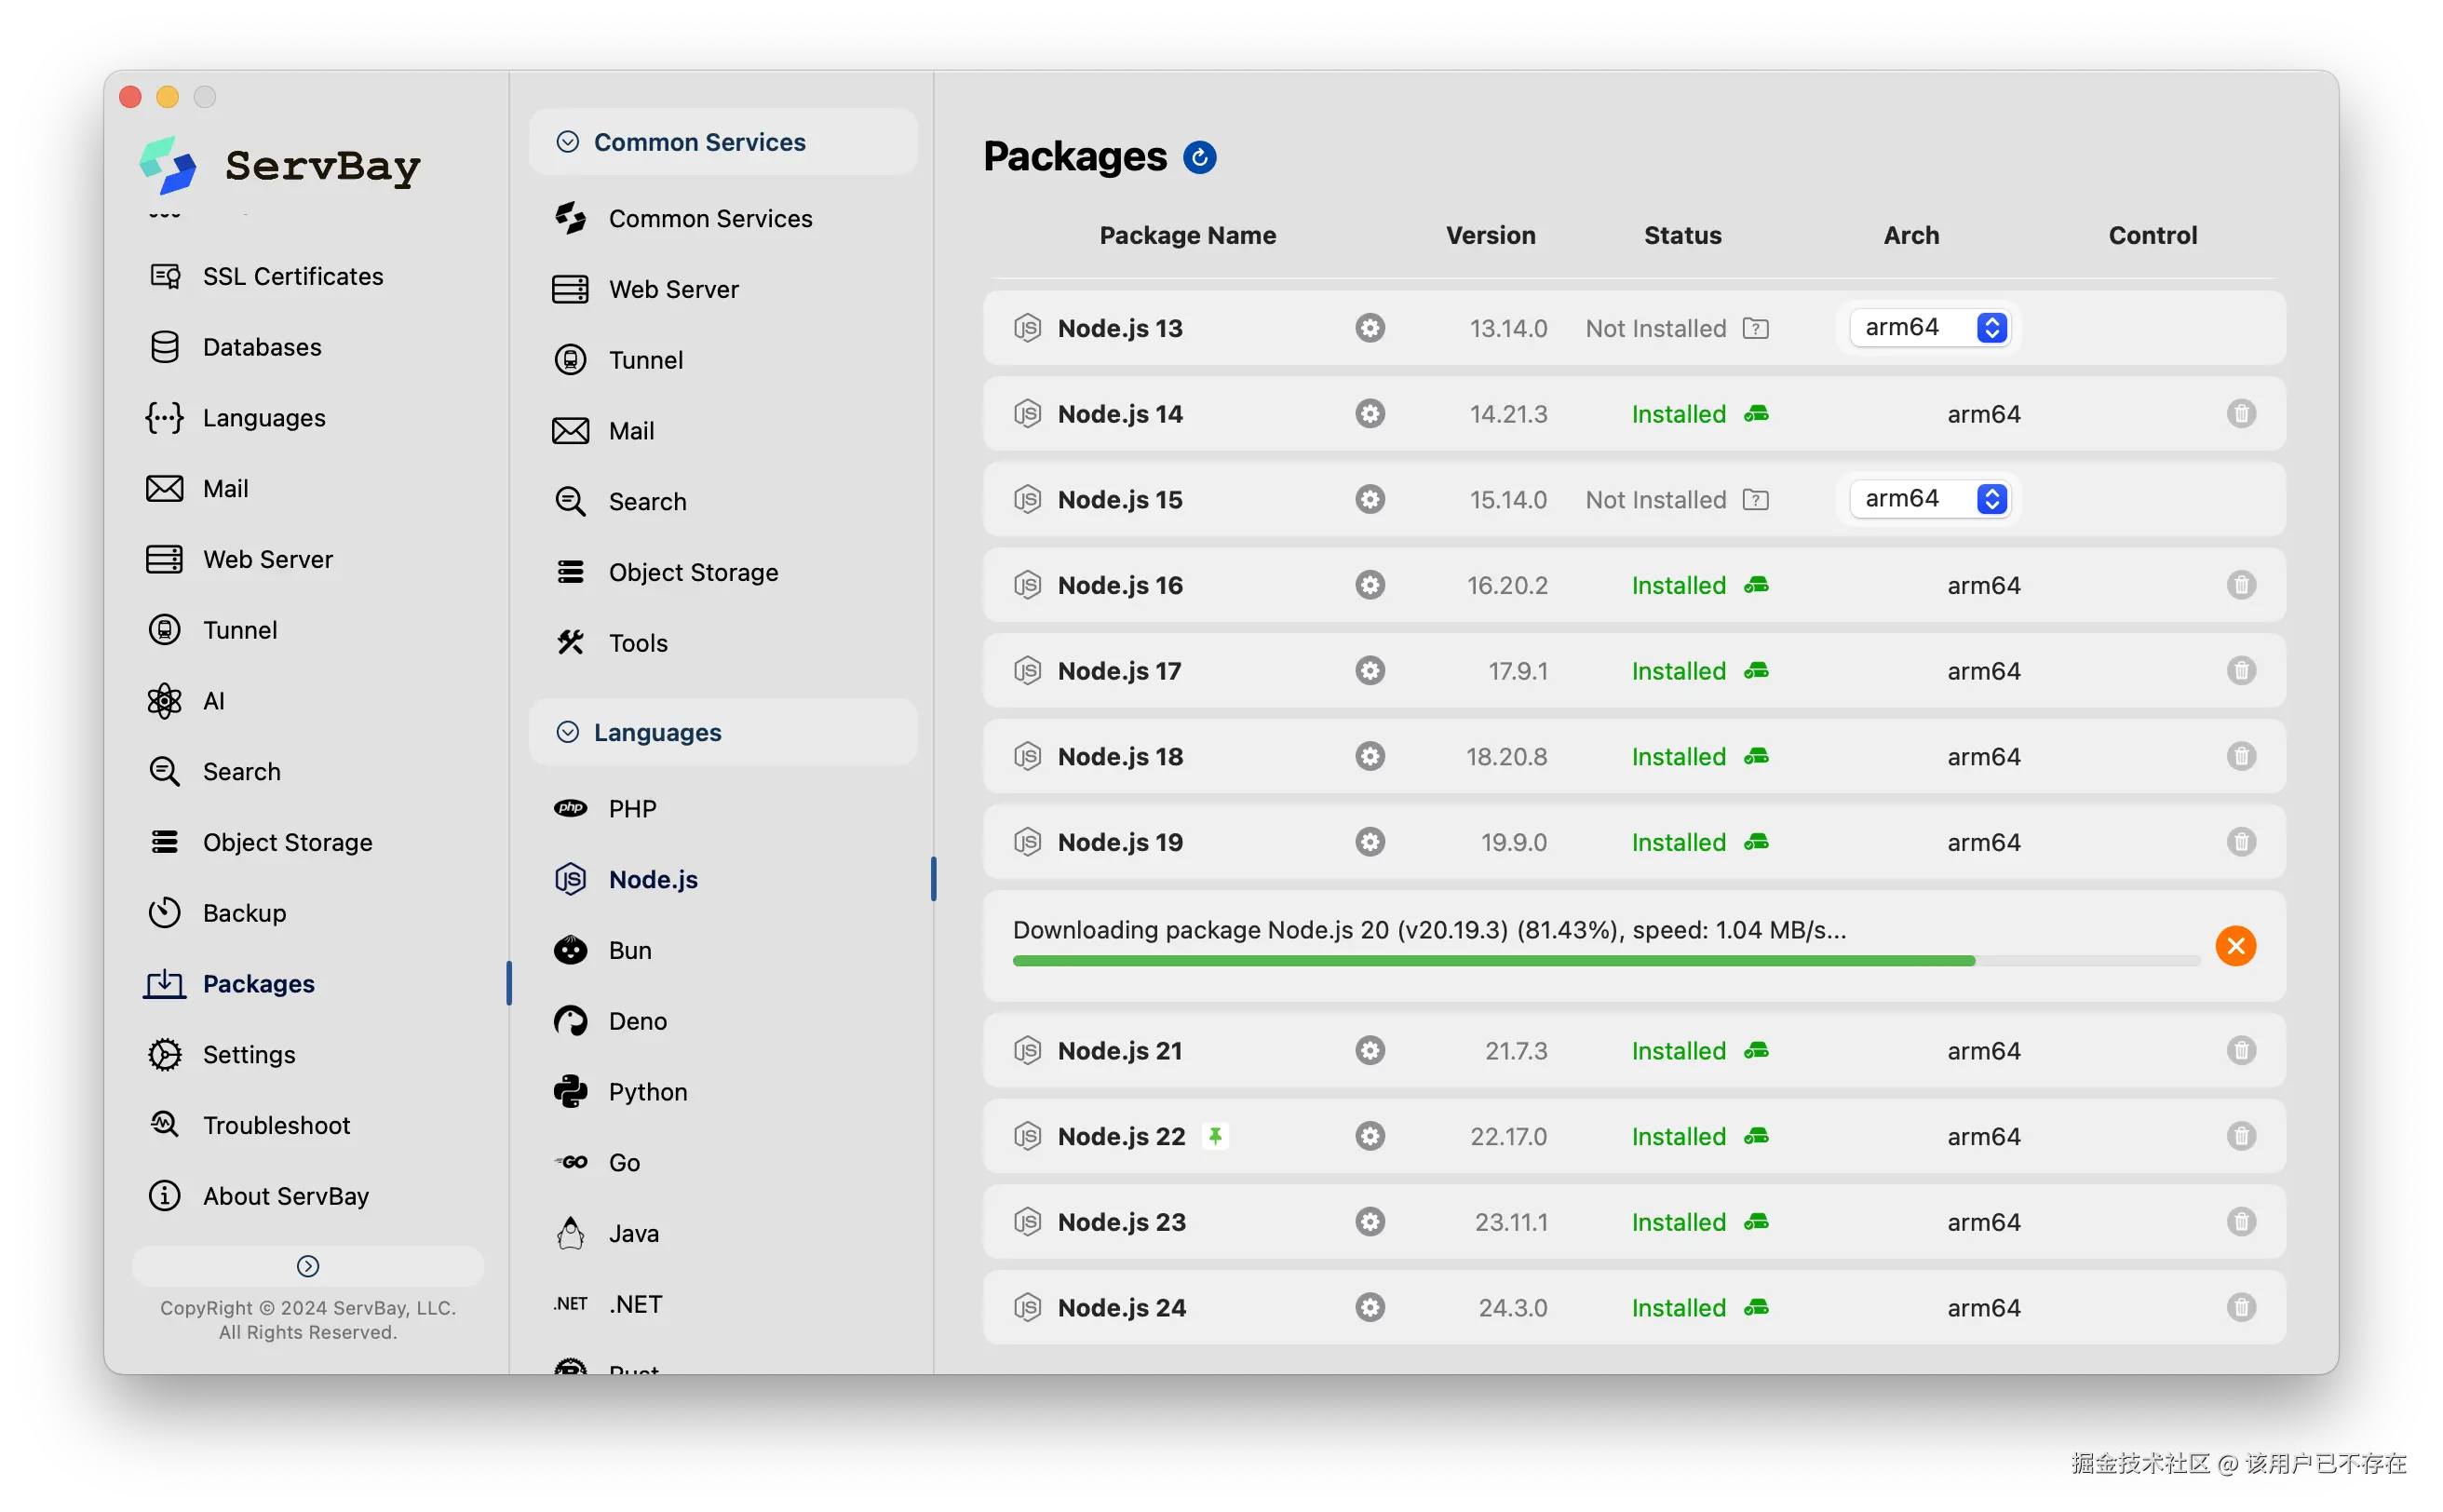
Task: Click the Node.js 21 package row name
Action: coord(1119,1051)
